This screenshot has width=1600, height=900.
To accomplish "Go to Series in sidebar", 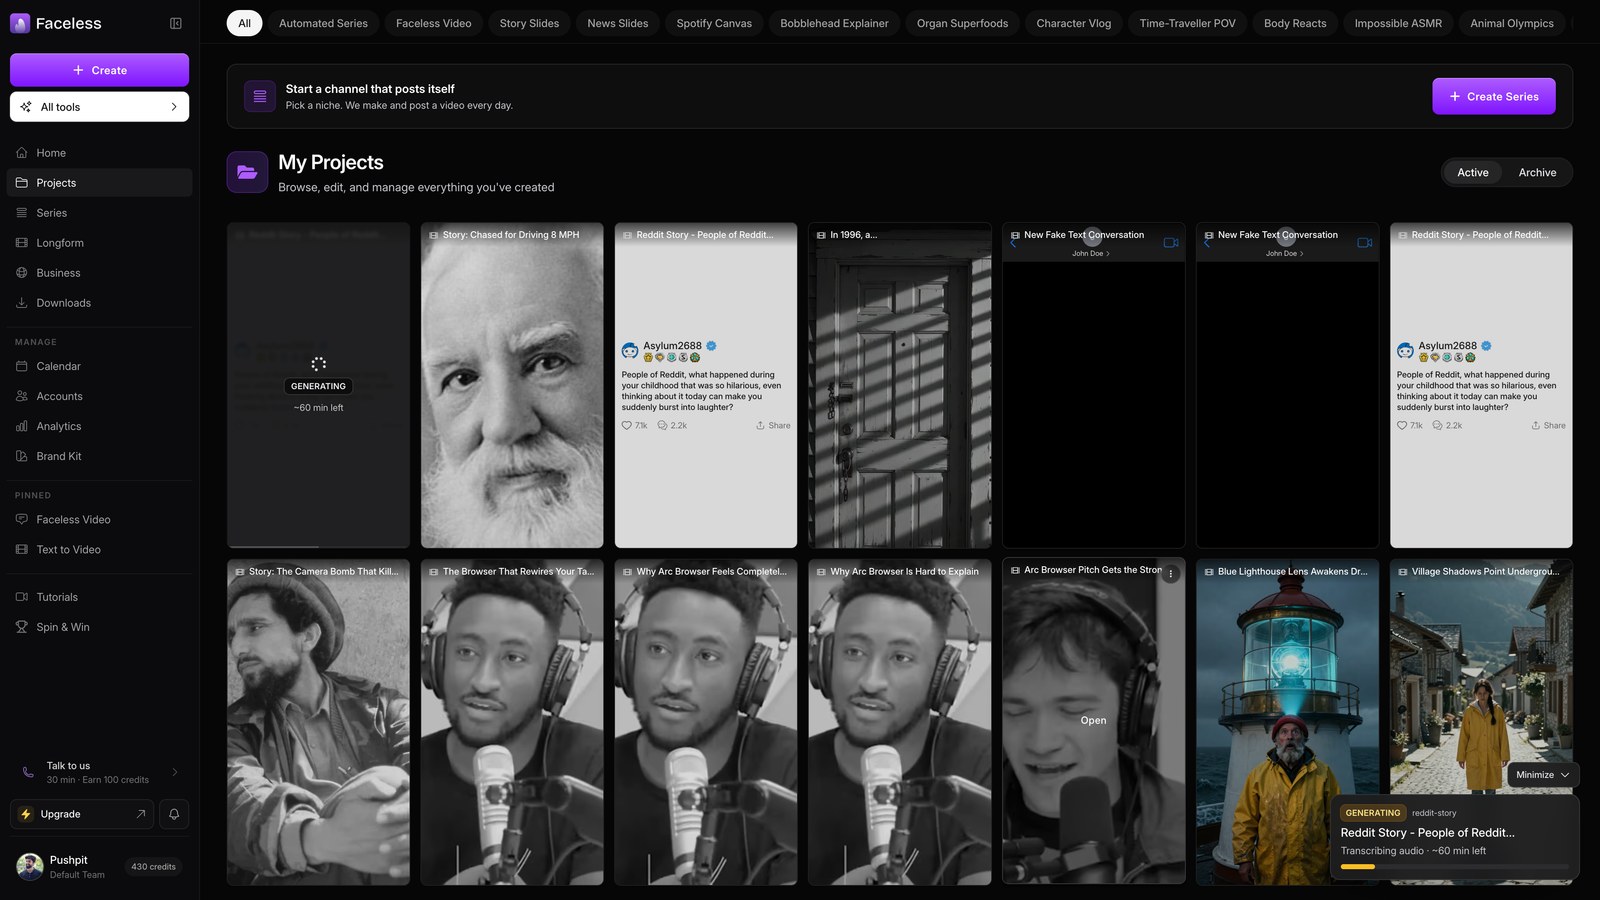I will click(100, 213).
